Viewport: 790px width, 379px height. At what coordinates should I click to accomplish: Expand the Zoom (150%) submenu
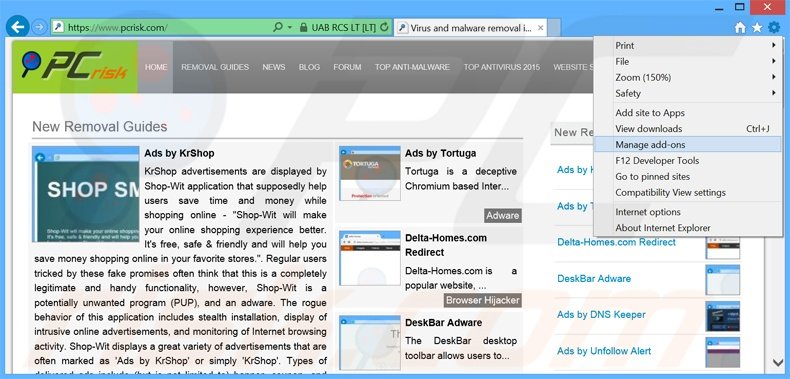click(688, 78)
